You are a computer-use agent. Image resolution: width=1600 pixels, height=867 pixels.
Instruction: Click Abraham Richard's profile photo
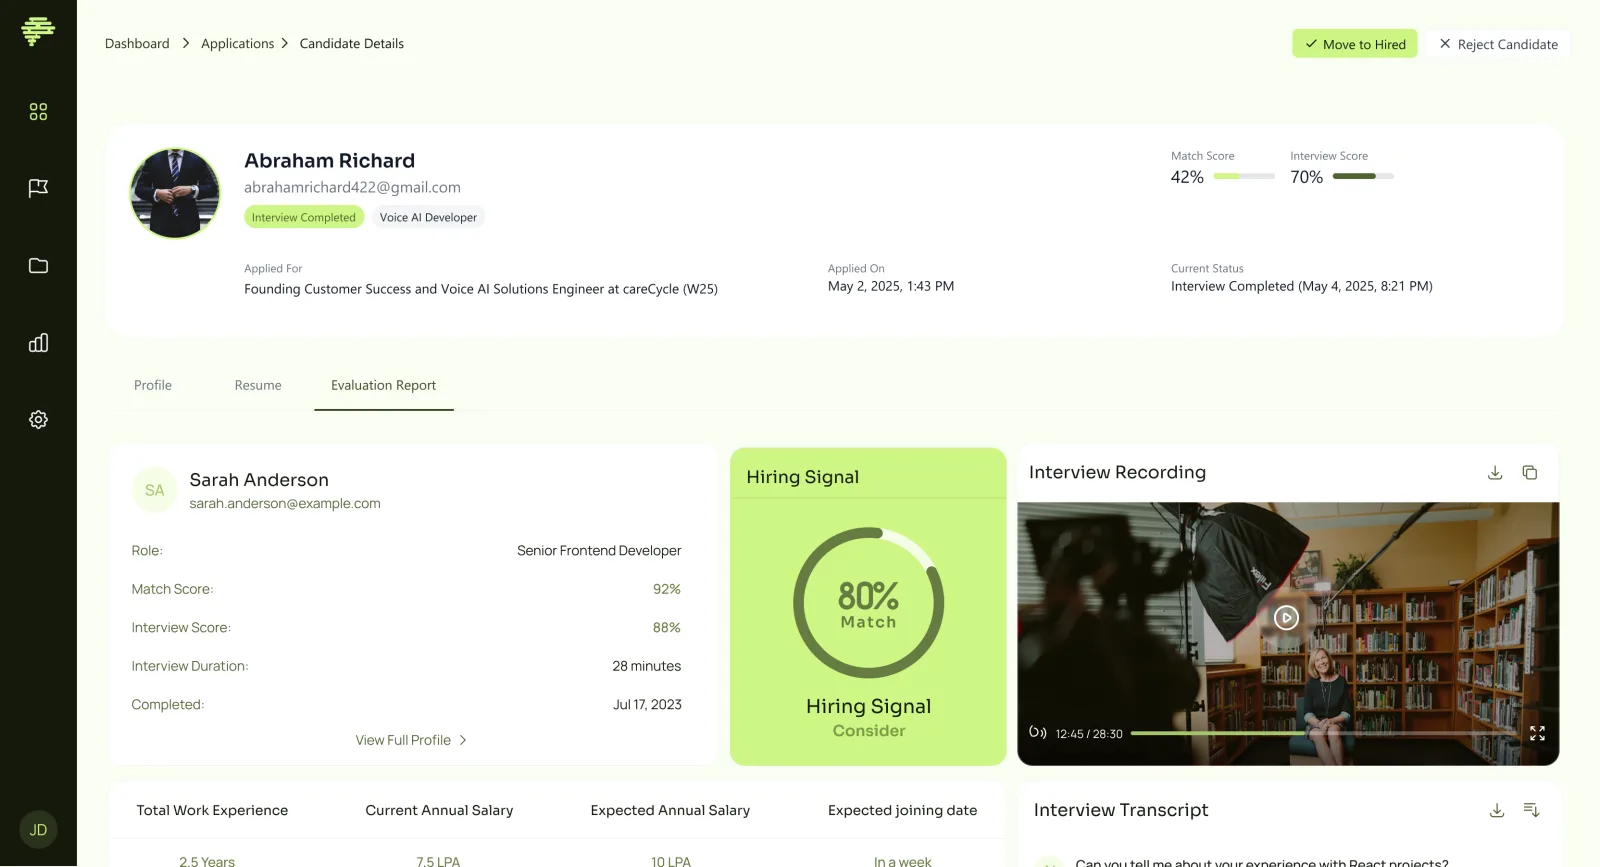[175, 193]
